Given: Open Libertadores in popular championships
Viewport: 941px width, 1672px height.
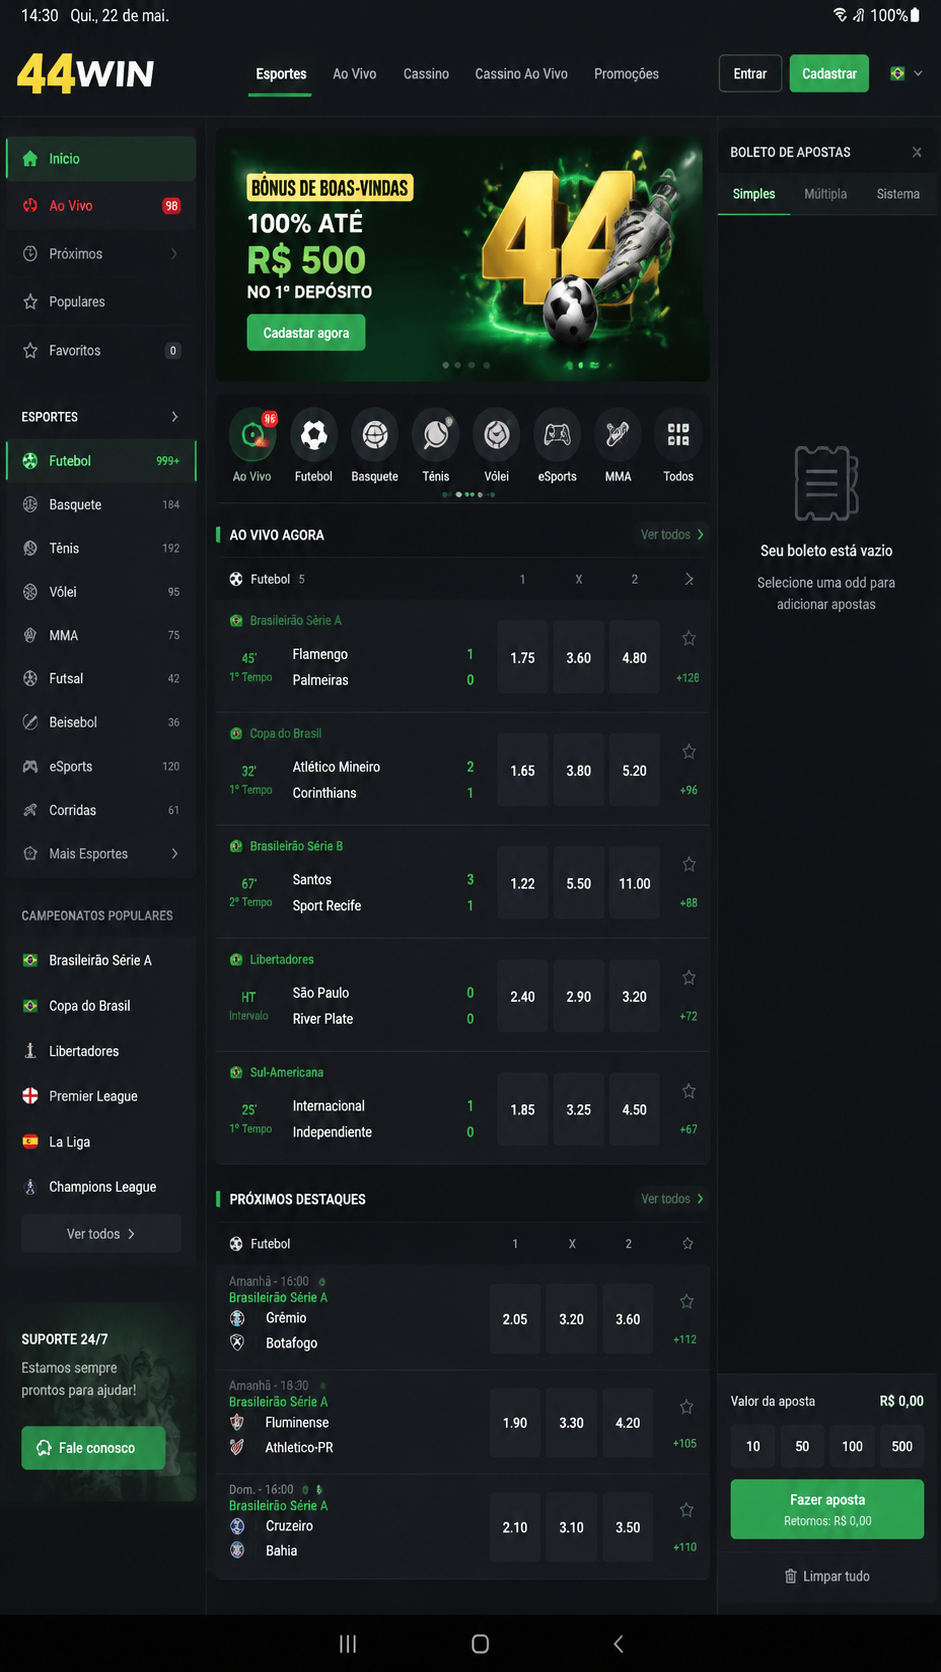Looking at the screenshot, I should [101, 1051].
